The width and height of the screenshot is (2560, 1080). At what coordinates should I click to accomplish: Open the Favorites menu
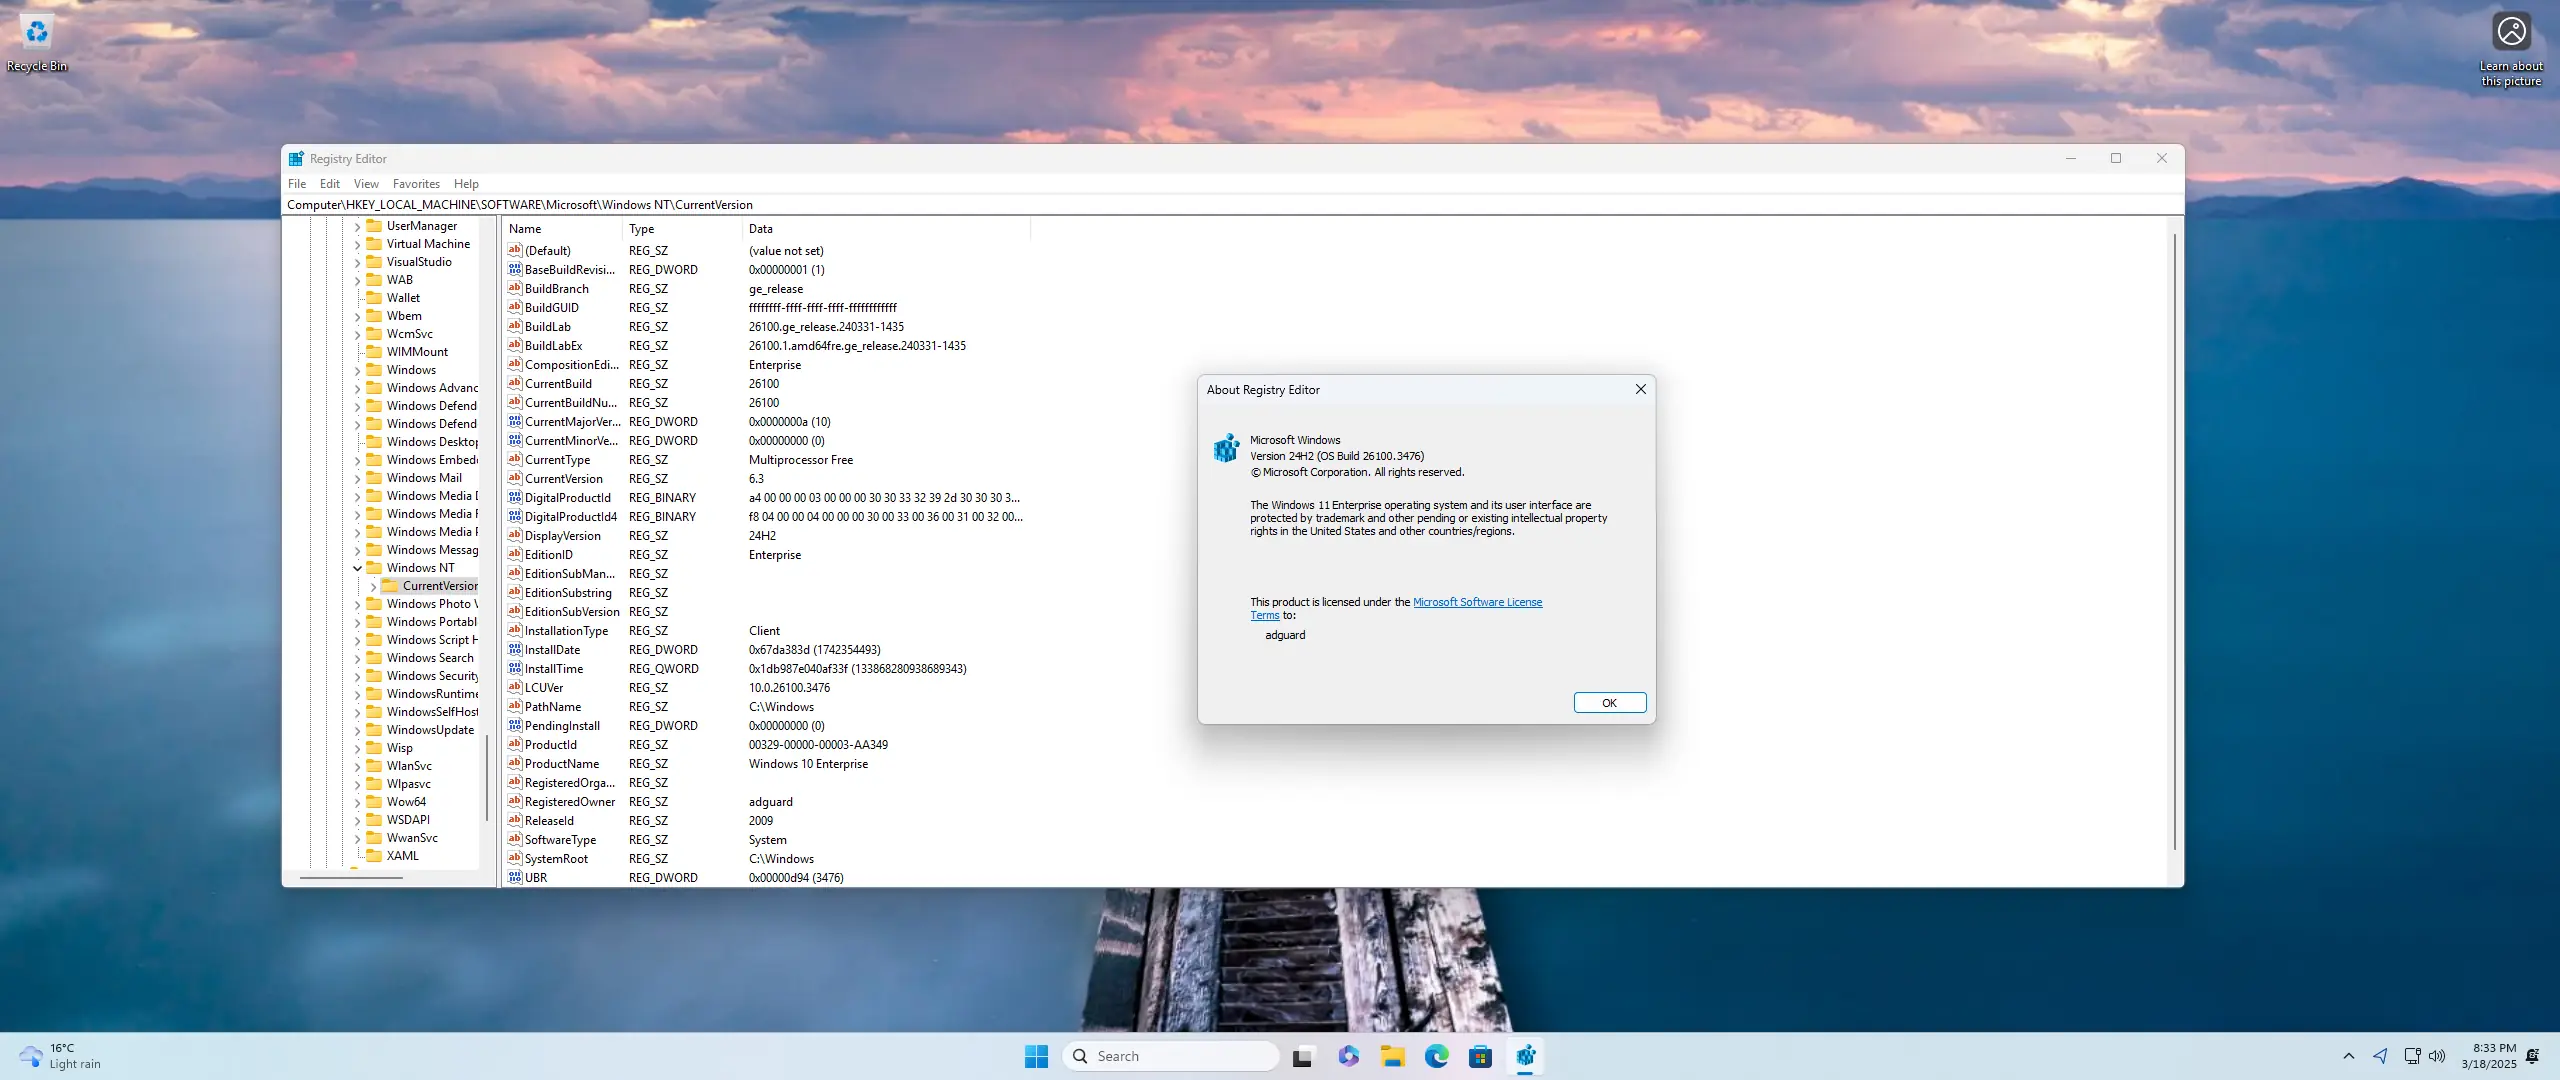pos(416,184)
